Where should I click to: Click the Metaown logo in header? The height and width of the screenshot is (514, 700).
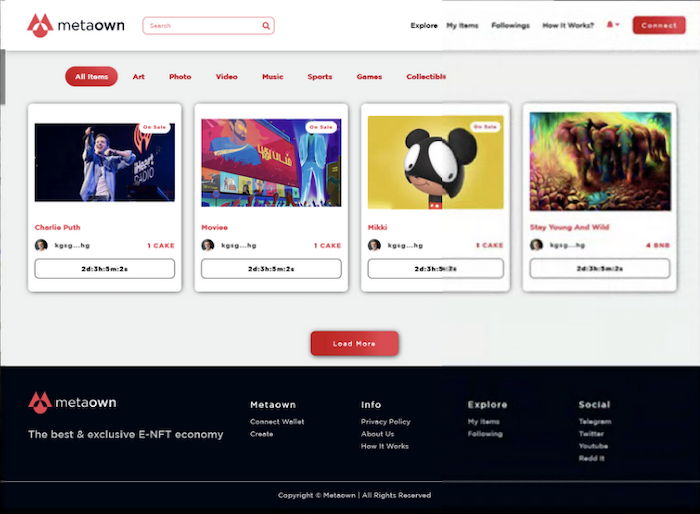pos(76,25)
